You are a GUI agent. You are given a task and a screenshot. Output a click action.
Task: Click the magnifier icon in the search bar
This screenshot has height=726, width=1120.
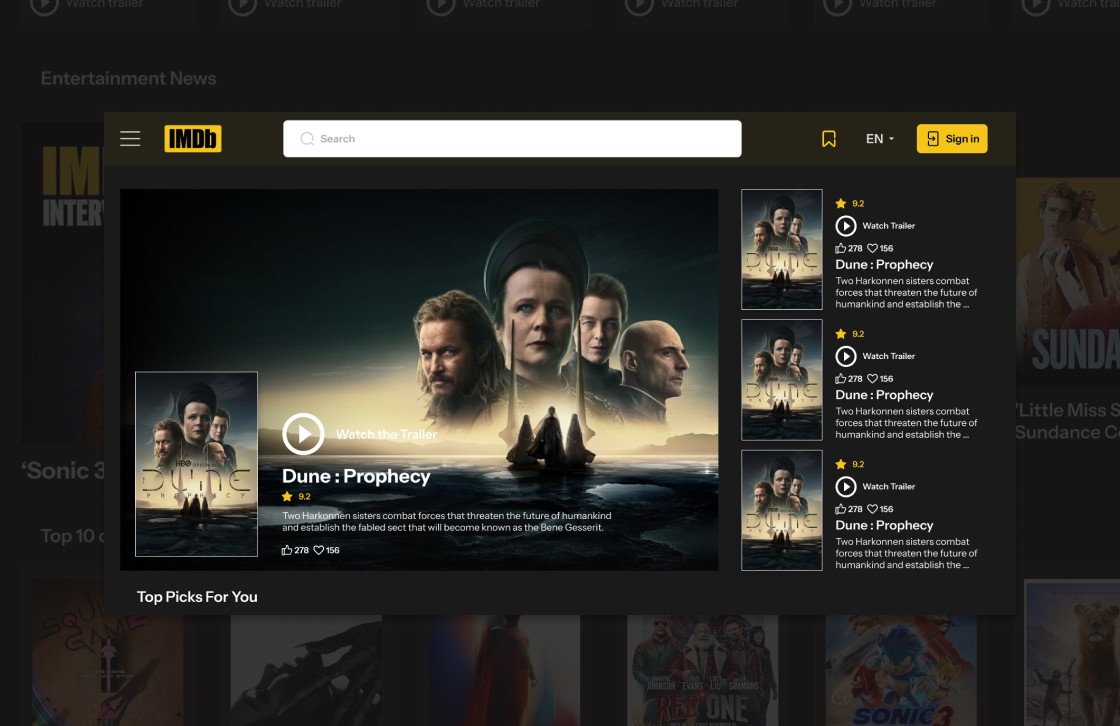tap(307, 139)
